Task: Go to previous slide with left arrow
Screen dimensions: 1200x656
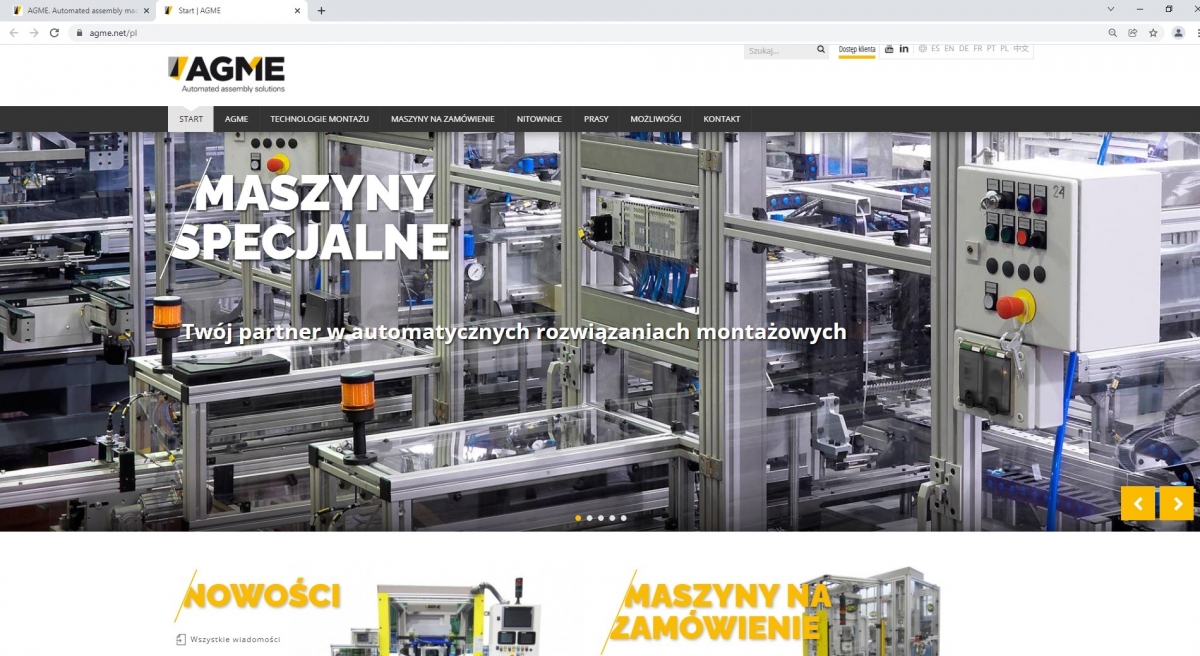Action: click(x=1138, y=503)
